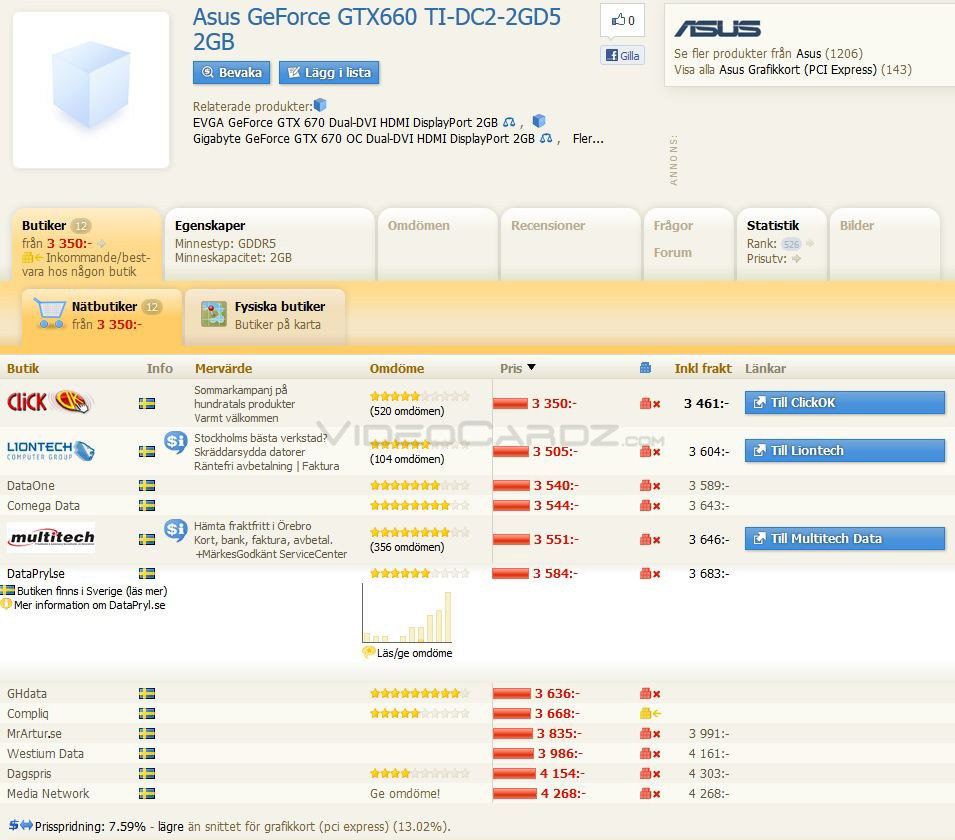Click compare scale icon after Gigabyte product
Image resolution: width=955 pixels, height=840 pixels.
(546, 138)
